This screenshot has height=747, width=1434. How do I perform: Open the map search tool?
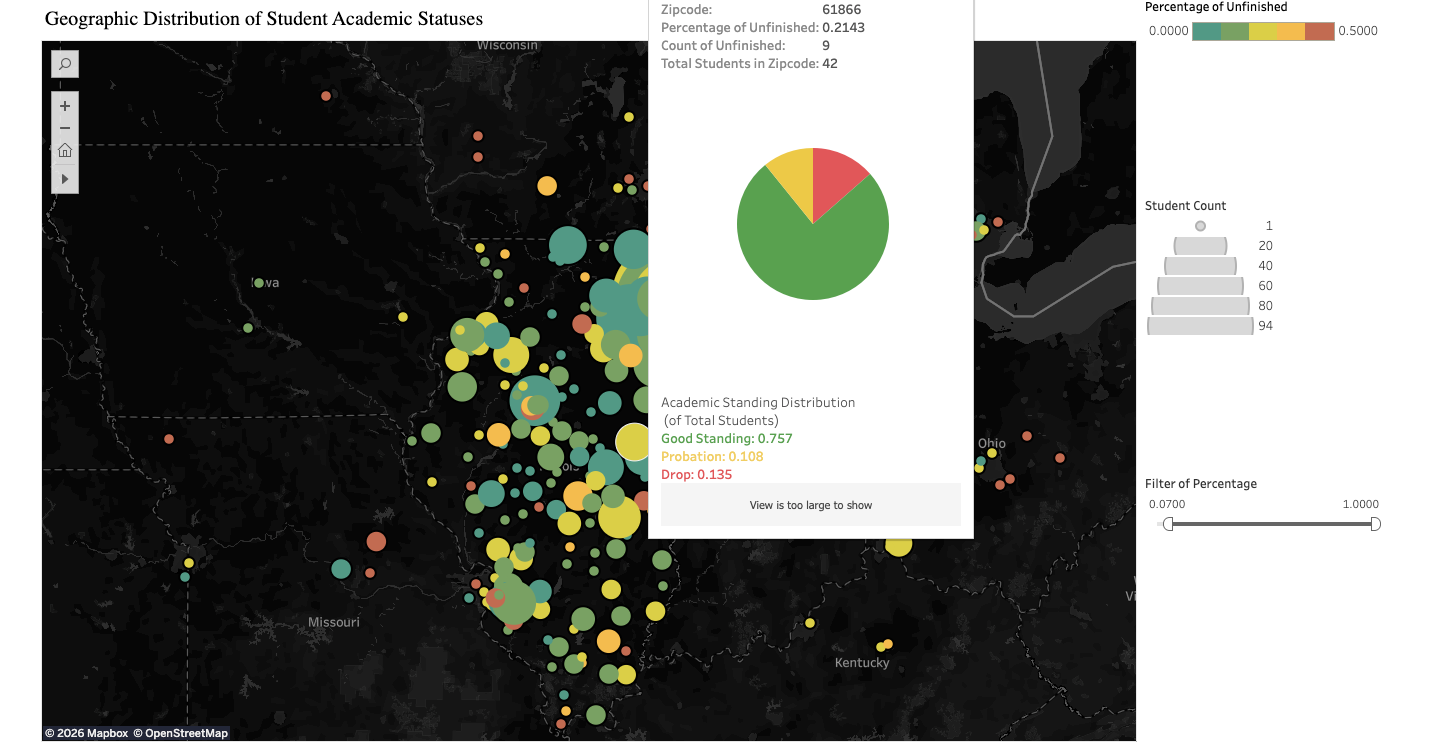click(65, 64)
